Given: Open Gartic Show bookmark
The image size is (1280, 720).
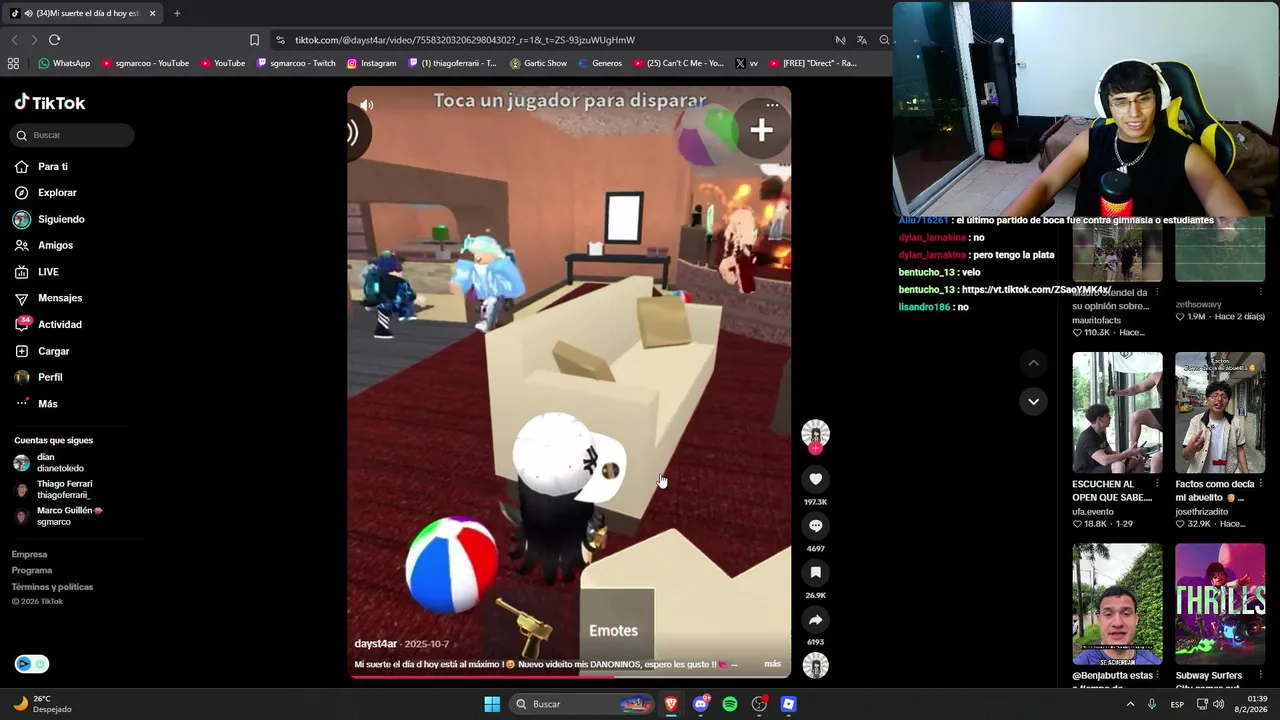Looking at the screenshot, I should tap(538, 63).
